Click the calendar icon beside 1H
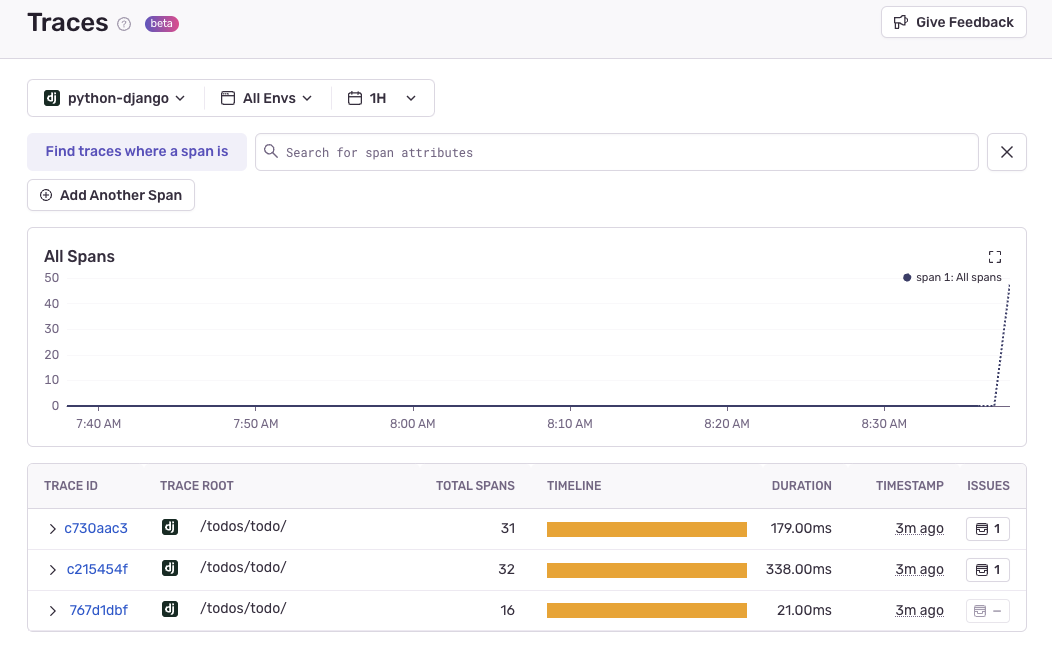 pos(355,98)
